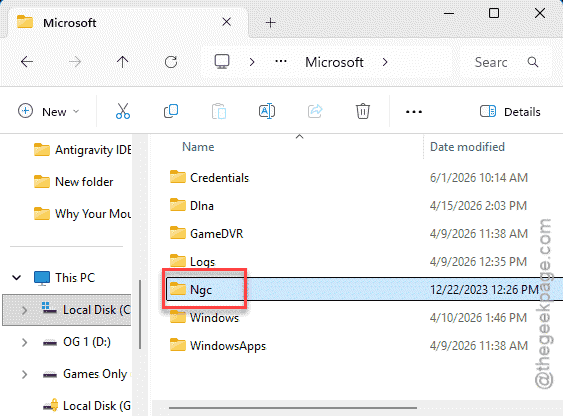Sort by the Date modified column header
The height and width of the screenshot is (416, 563).
[467, 147]
